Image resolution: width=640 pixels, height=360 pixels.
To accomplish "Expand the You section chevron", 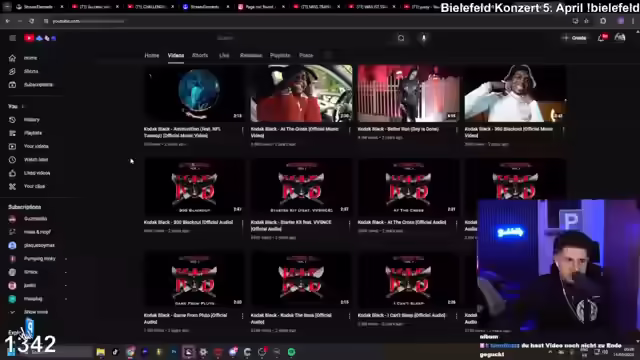I will point(22,107).
